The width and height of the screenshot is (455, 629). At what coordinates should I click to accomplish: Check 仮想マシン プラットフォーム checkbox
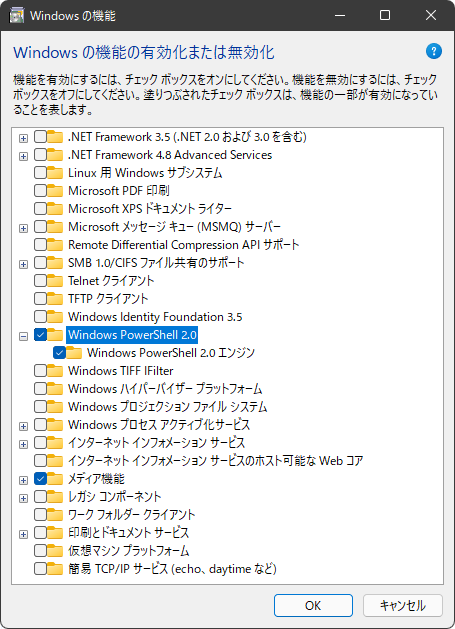coord(40,551)
